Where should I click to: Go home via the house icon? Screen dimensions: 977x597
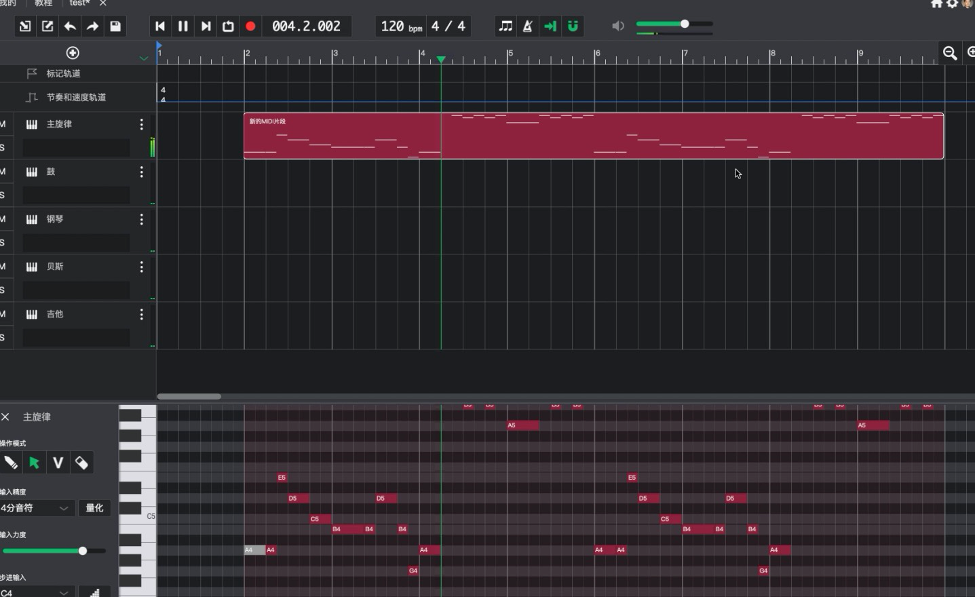(x=936, y=4)
